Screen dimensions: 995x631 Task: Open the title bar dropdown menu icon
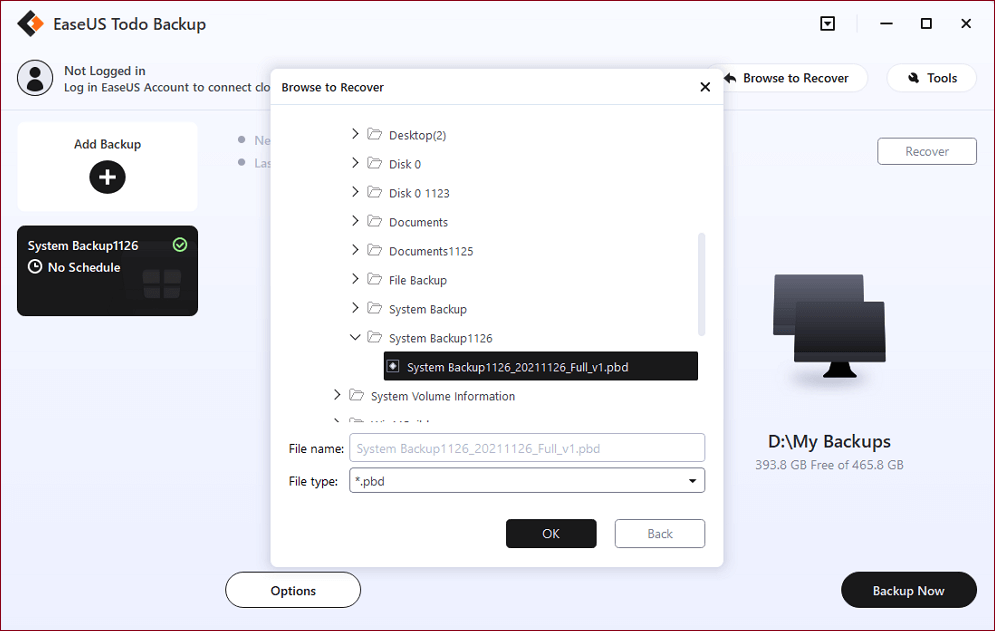pyautogui.click(x=827, y=24)
